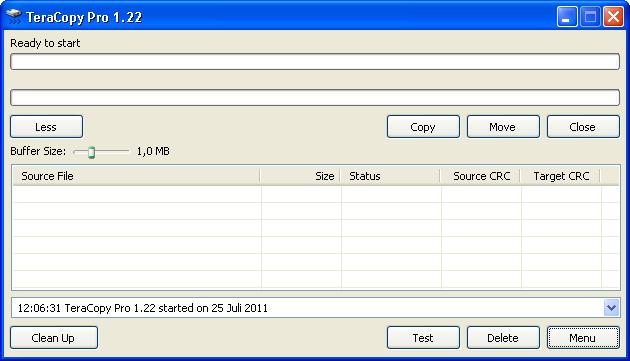Click the lower total progress bar
The height and width of the screenshot is (361, 630).
coord(315,97)
